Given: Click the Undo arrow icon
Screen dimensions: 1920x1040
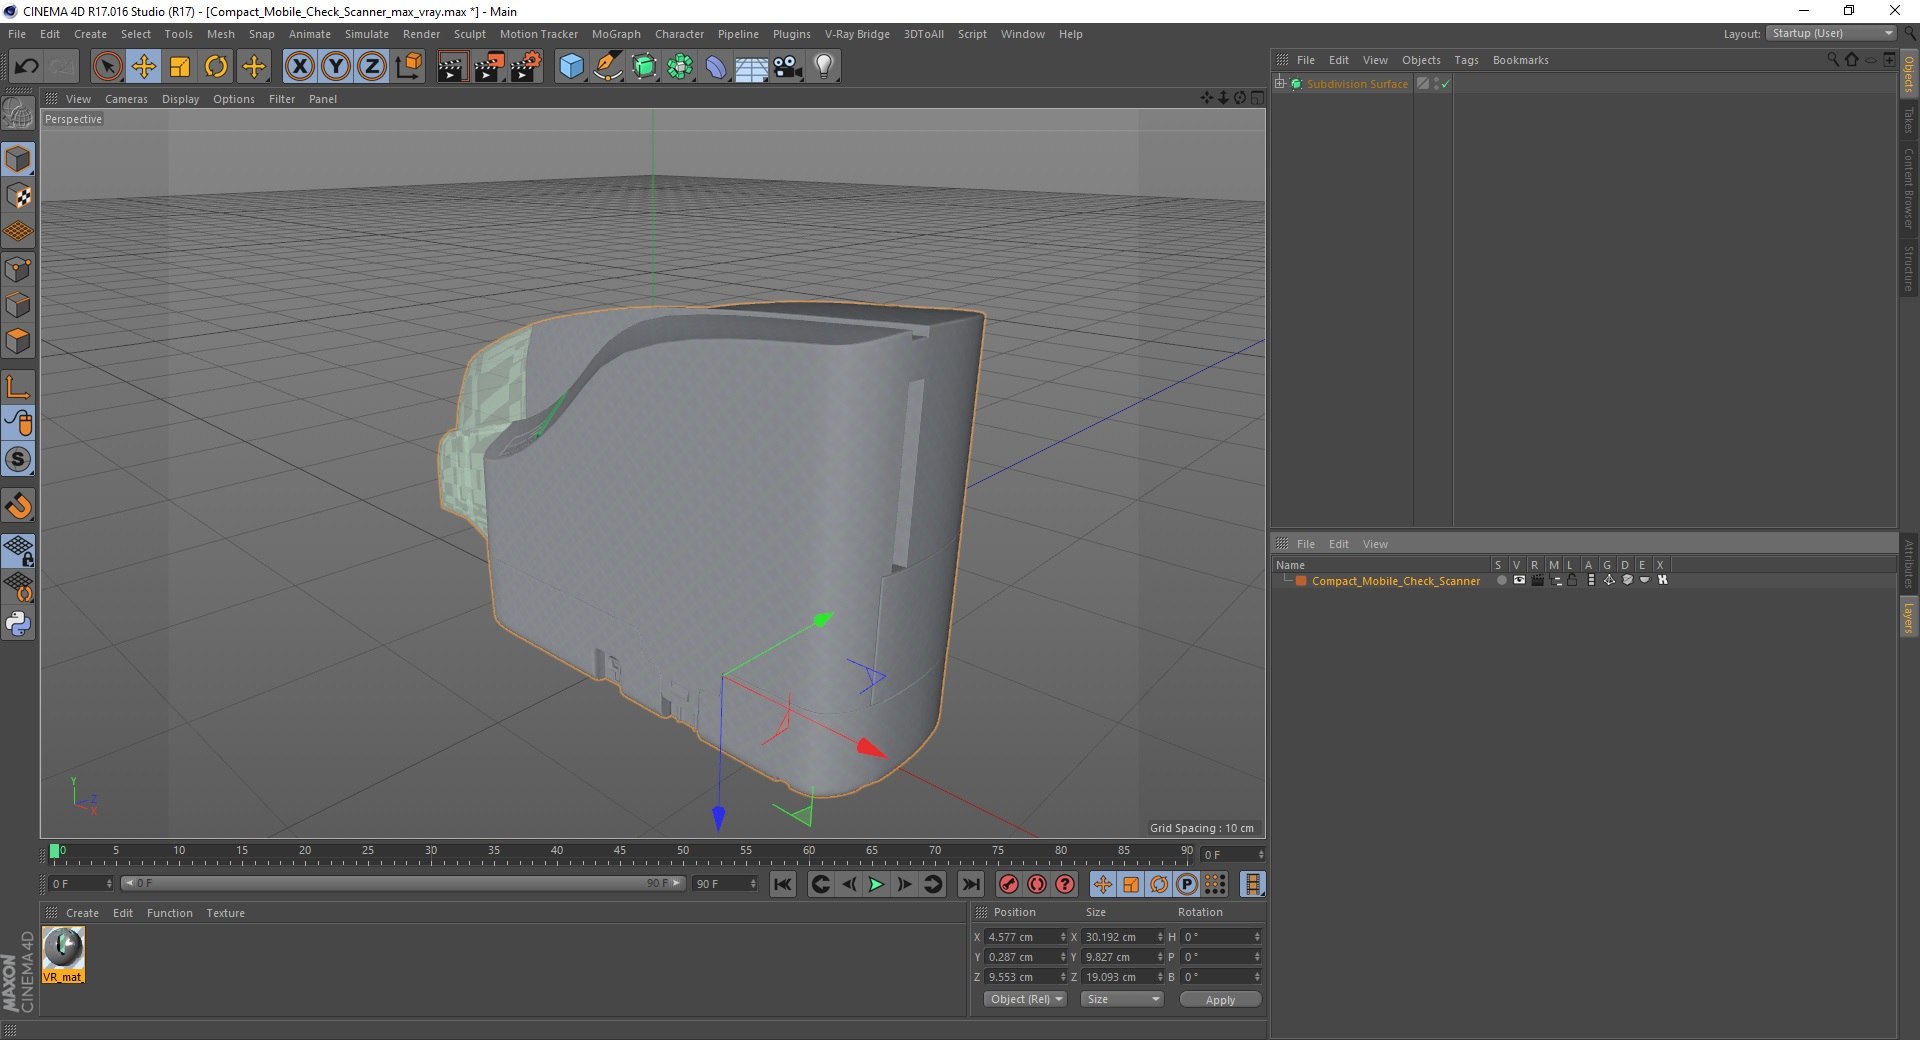Looking at the screenshot, I should pos(26,67).
